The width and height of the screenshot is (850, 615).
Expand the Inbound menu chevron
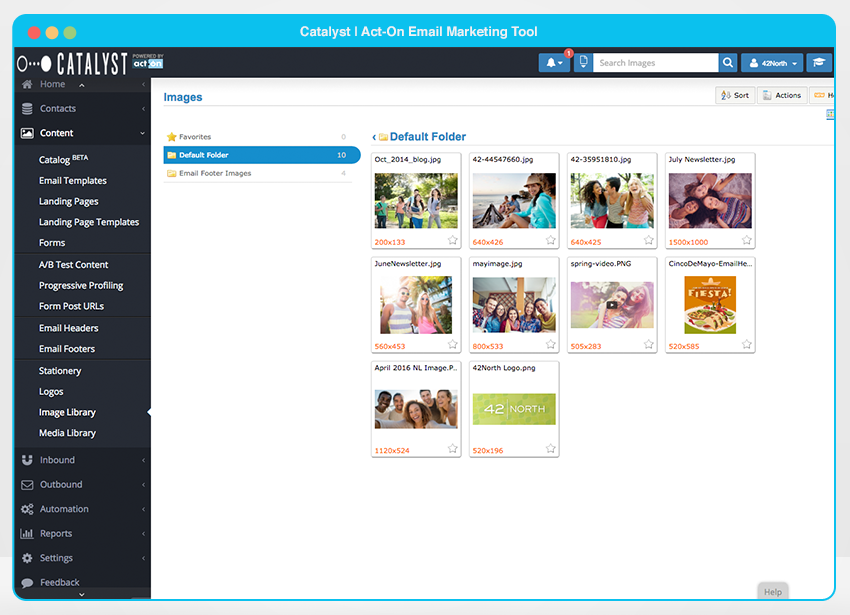[x=143, y=460]
